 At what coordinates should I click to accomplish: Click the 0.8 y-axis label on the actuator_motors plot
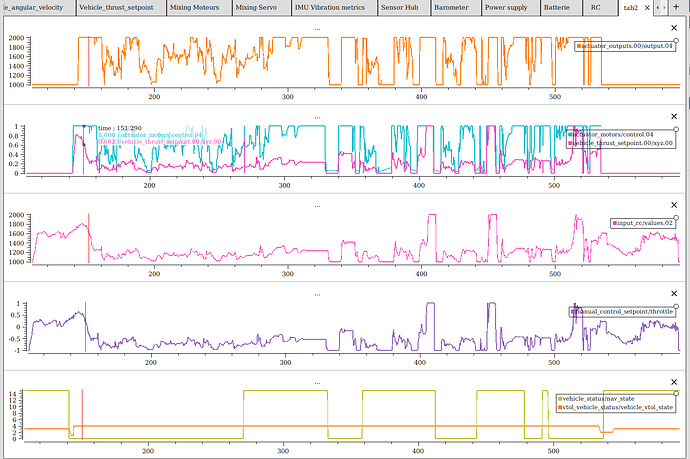(x=14, y=136)
